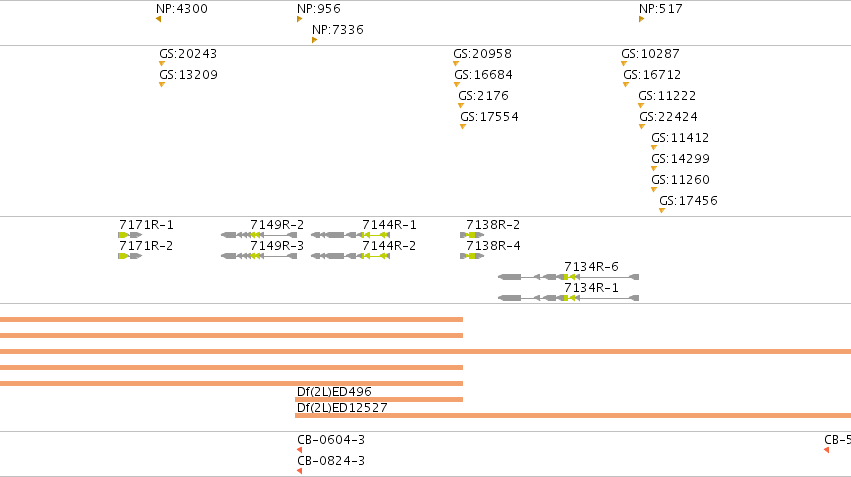Click the GS:17554 insertion triangle
851x477 pixels.
(463, 126)
